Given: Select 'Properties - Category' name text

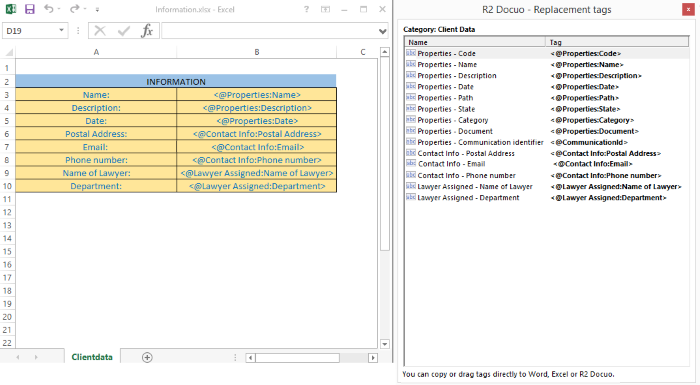Looking at the screenshot, I should tap(453, 120).
